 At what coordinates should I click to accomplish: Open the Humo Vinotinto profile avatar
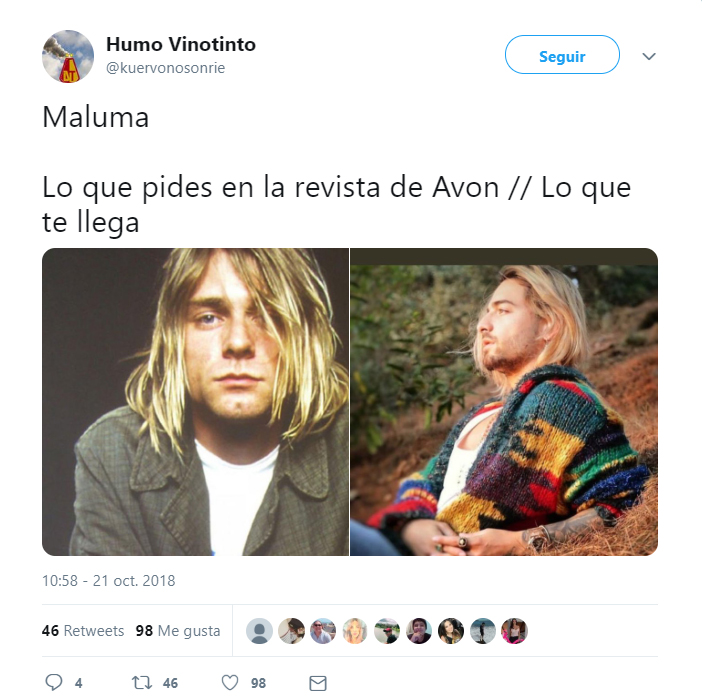pyautogui.click(x=68, y=56)
